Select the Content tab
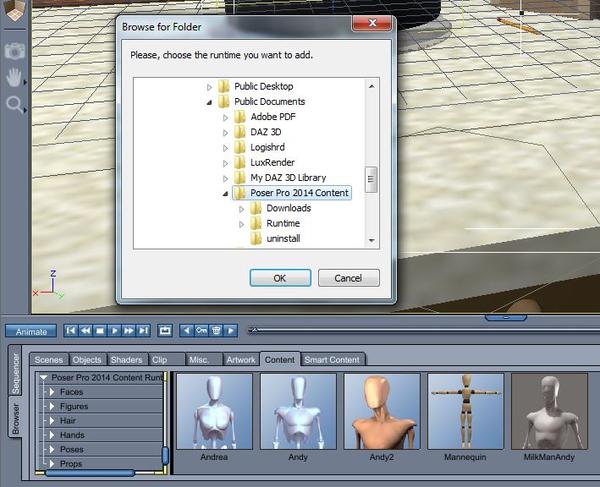The image size is (600, 487). point(280,360)
